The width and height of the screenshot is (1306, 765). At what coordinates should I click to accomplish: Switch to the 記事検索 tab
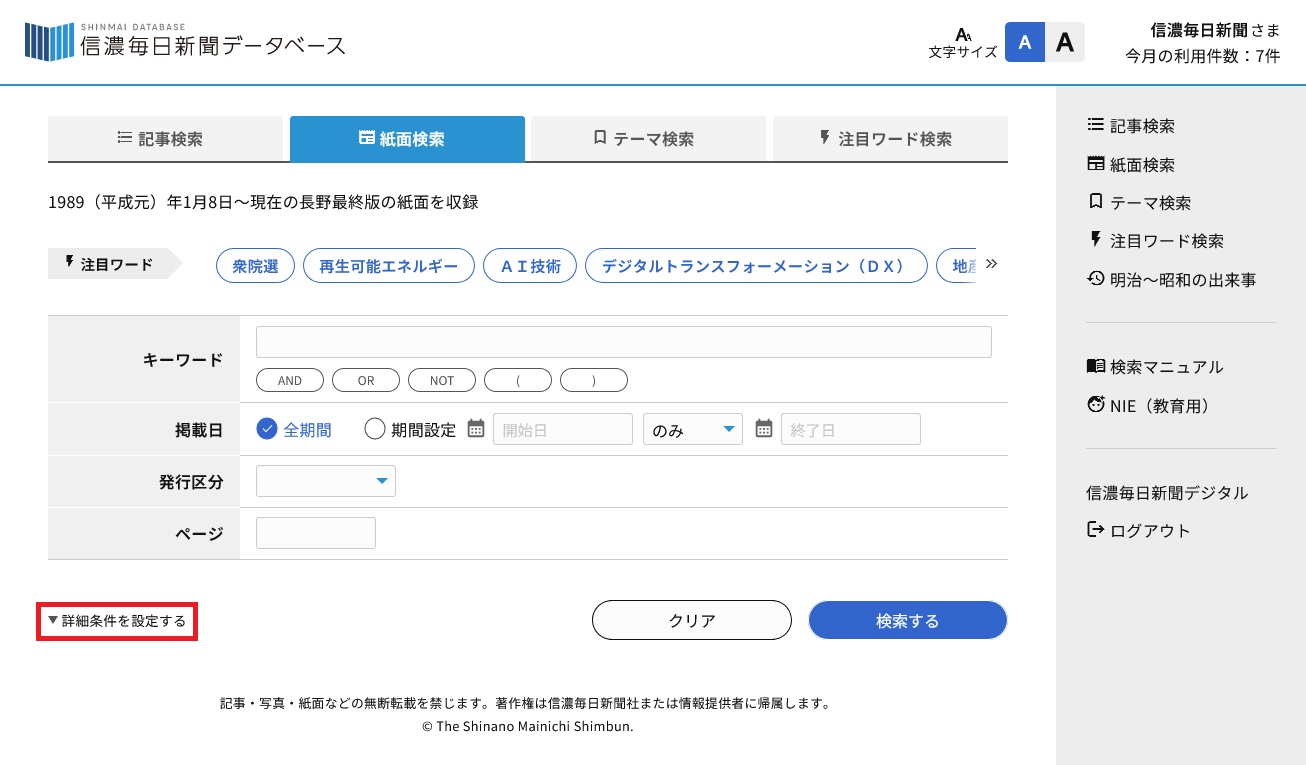[x=165, y=139]
